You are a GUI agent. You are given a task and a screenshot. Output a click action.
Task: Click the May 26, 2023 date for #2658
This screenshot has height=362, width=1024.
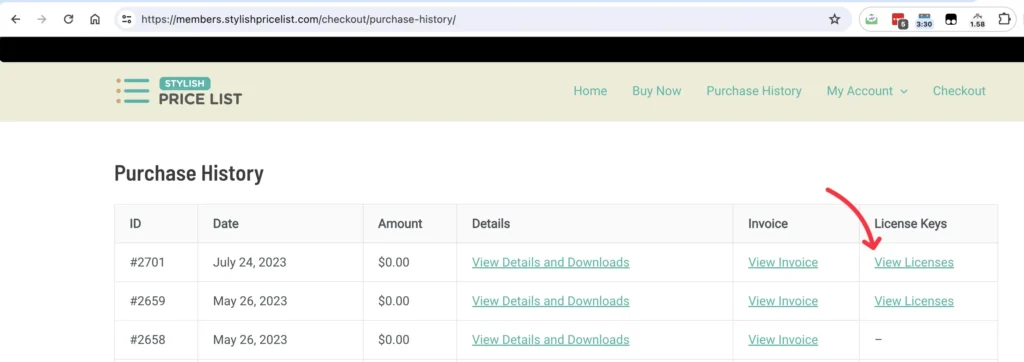pyautogui.click(x=280, y=340)
